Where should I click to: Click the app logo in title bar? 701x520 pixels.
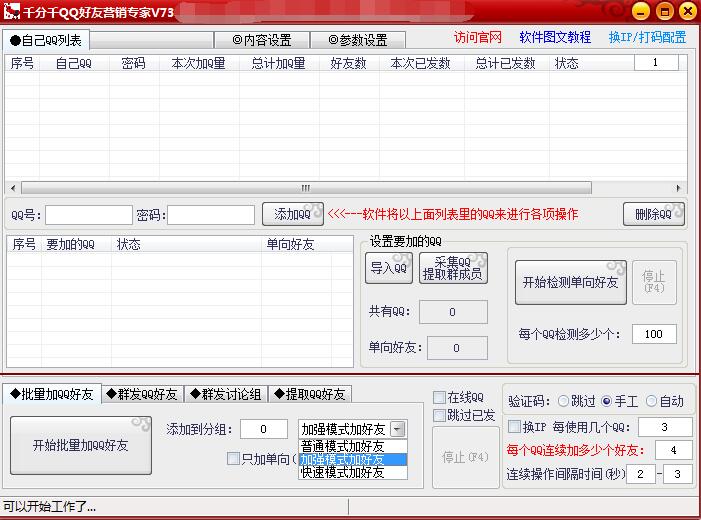[x=12, y=11]
